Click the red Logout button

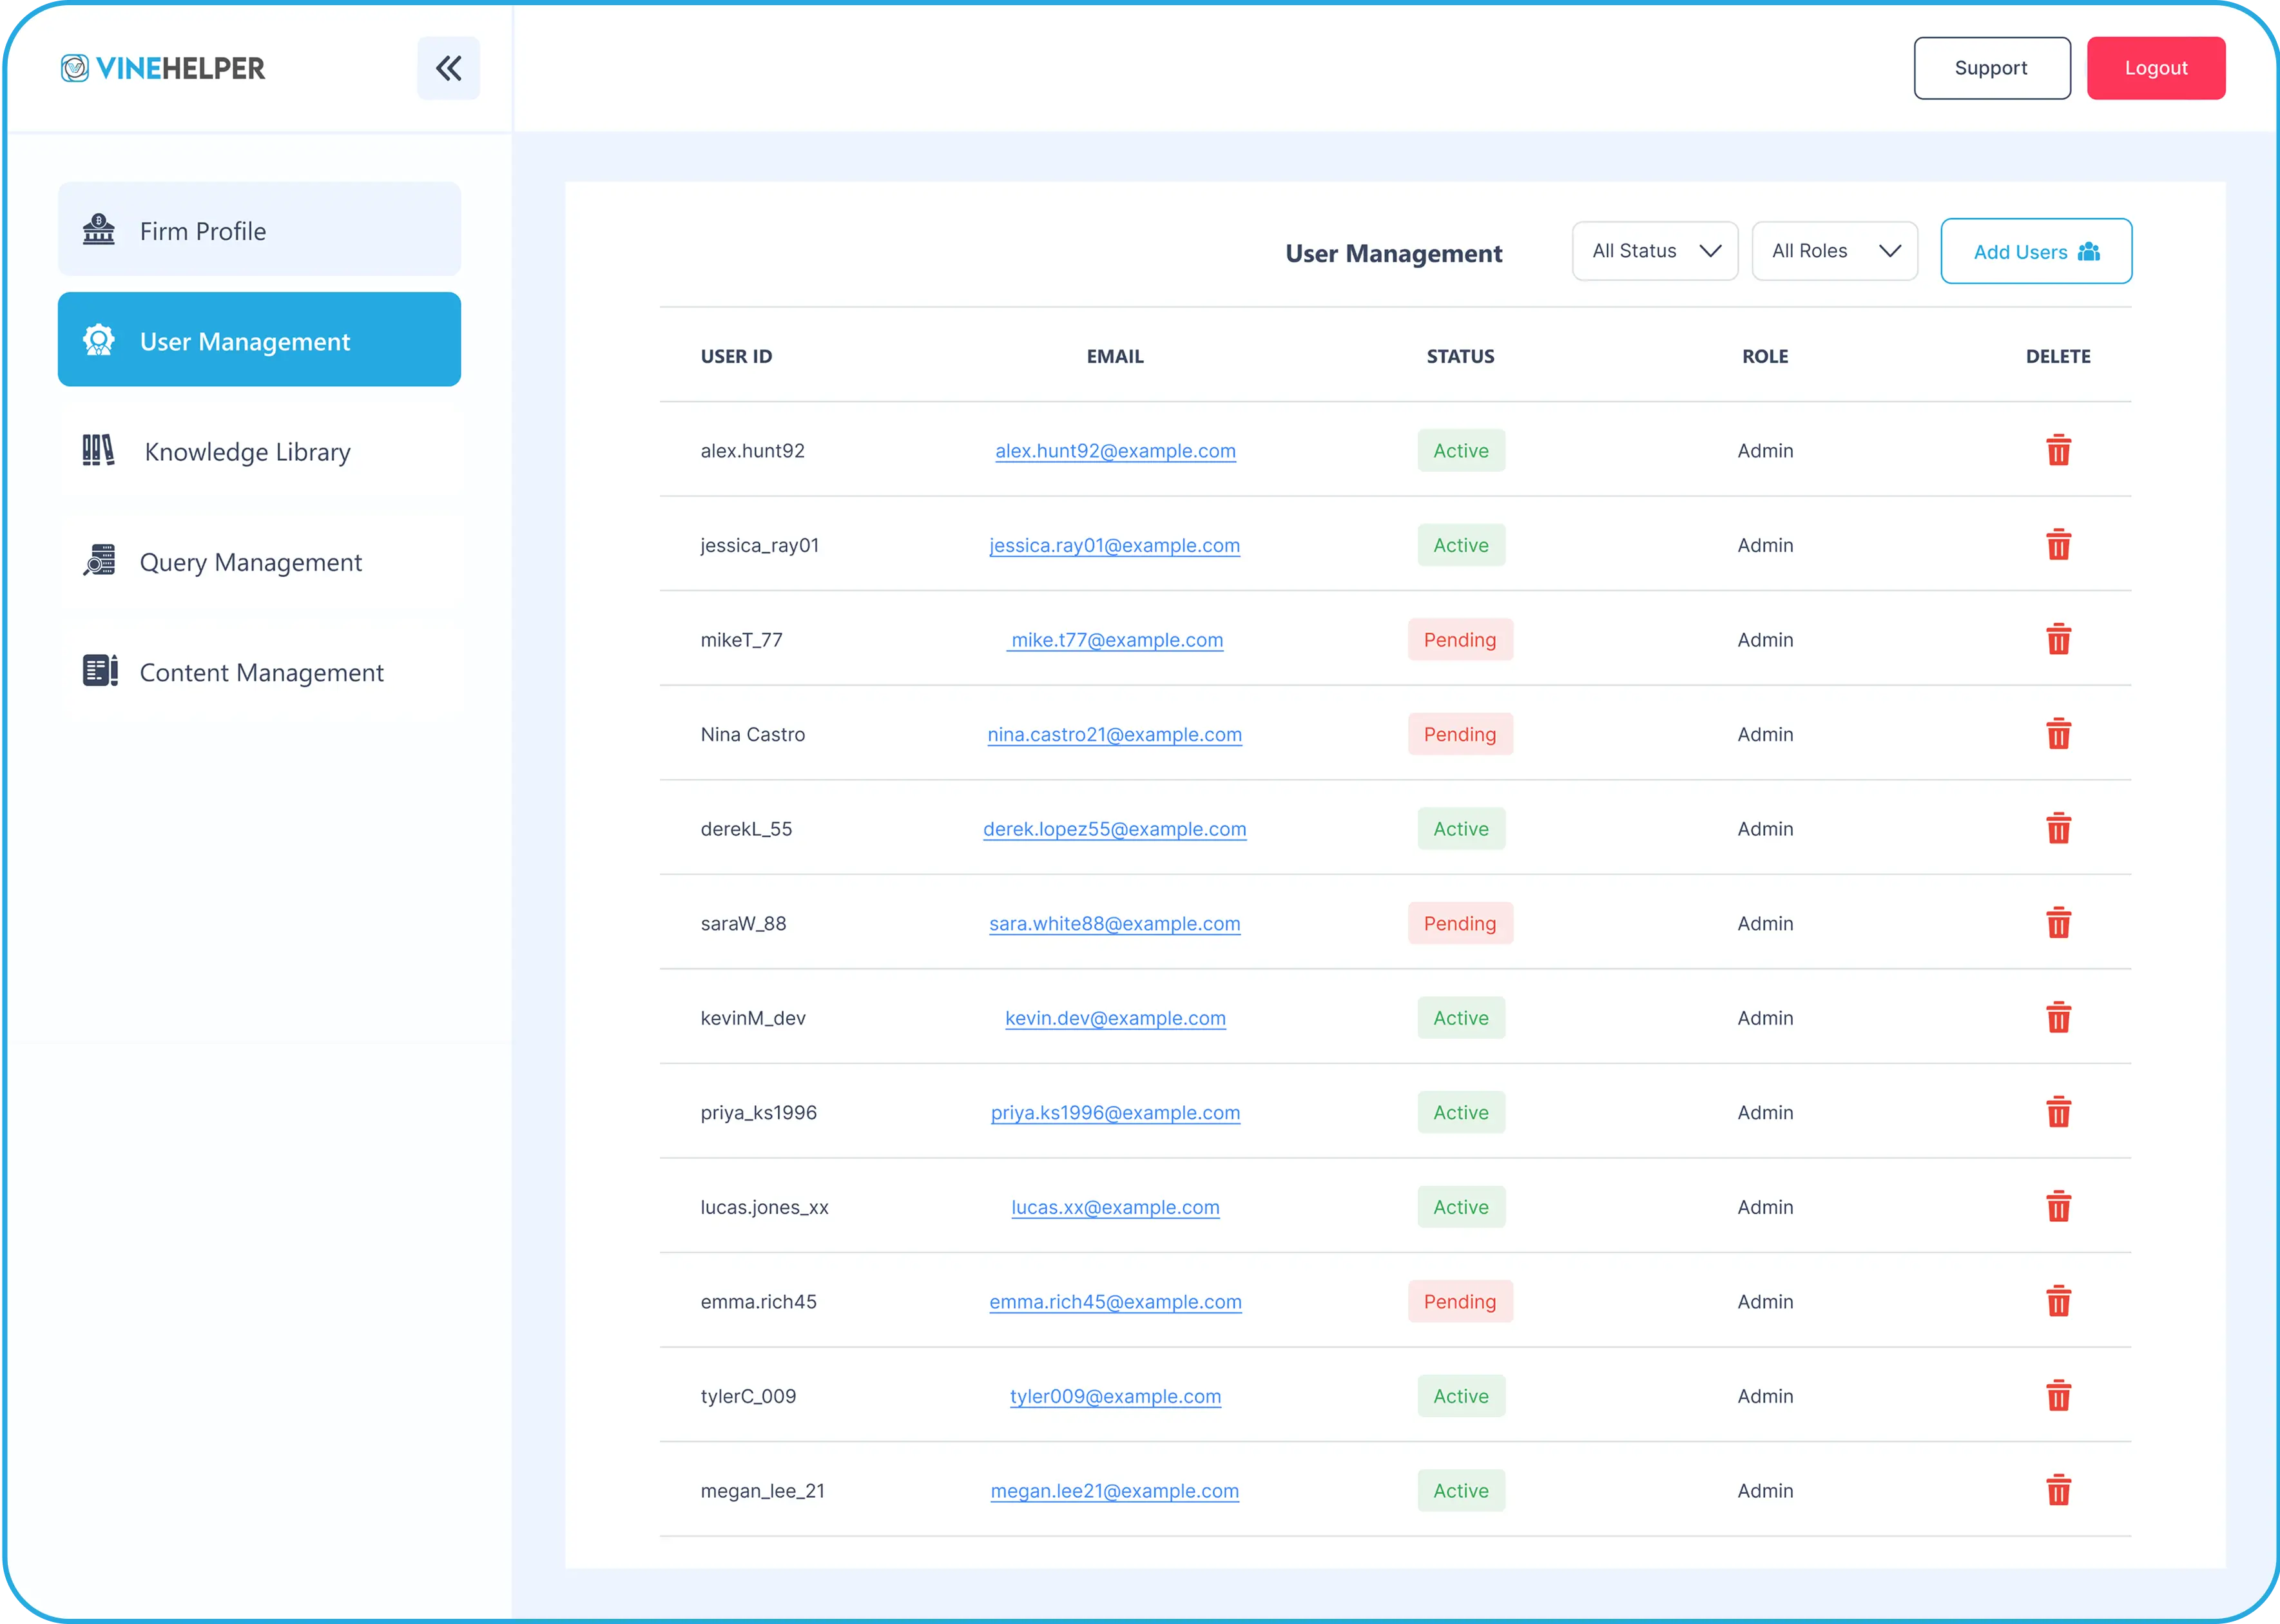point(2156,68)
